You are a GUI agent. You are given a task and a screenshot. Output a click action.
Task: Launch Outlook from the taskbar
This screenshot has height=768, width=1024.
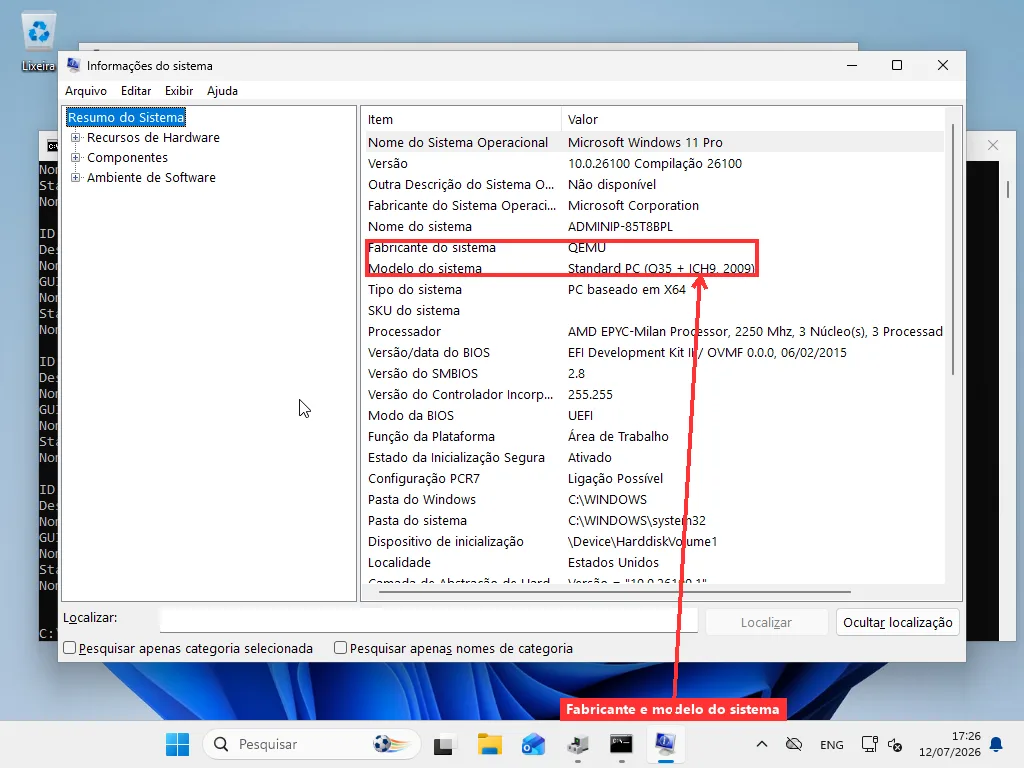tap(534, 744)
